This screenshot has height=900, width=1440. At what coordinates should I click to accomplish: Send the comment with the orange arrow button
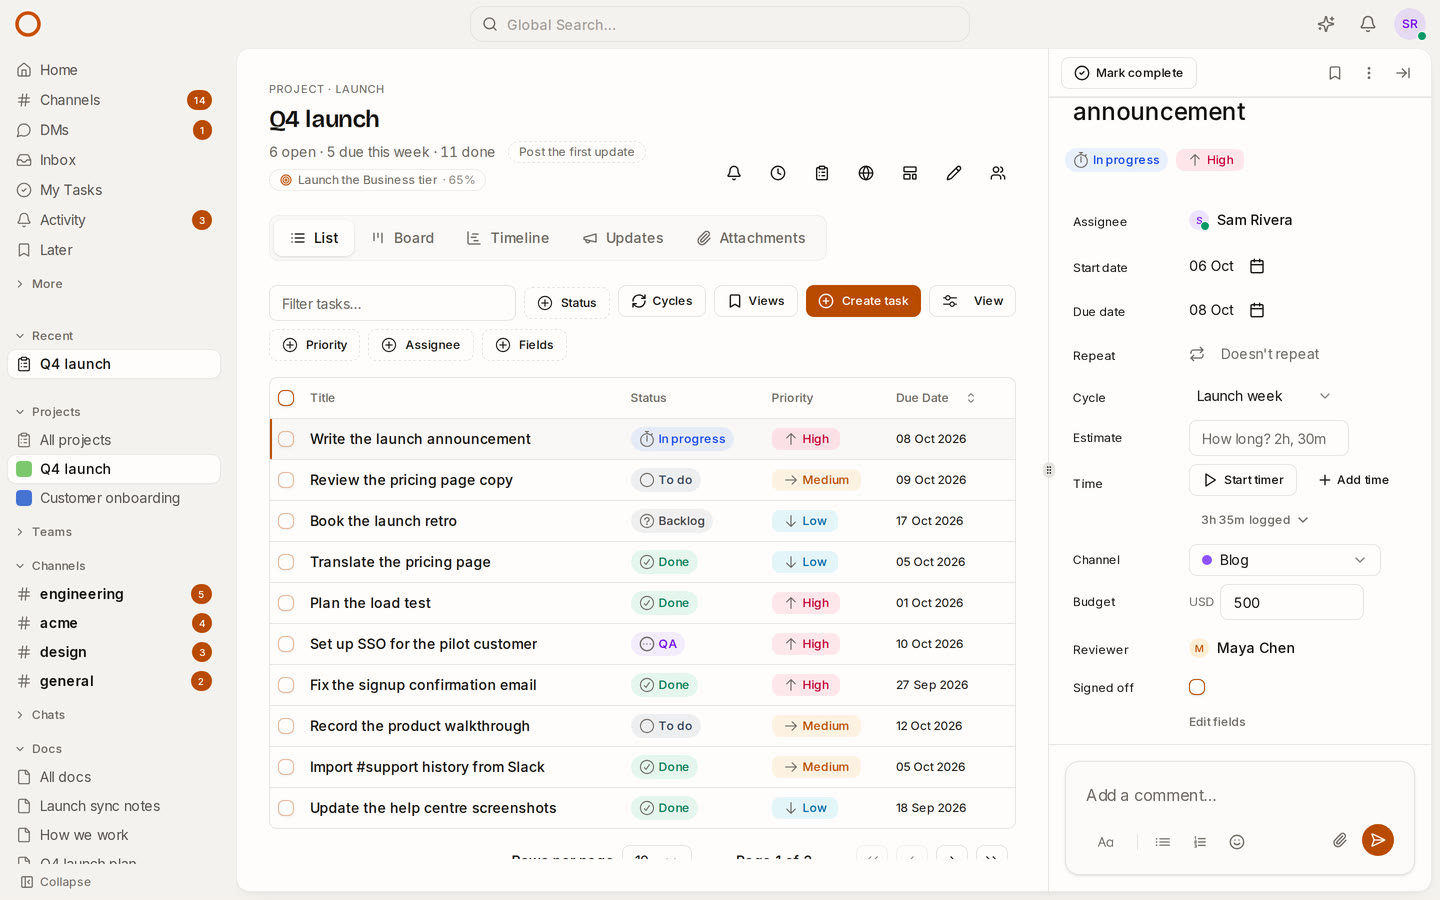tap(1378, 840)
